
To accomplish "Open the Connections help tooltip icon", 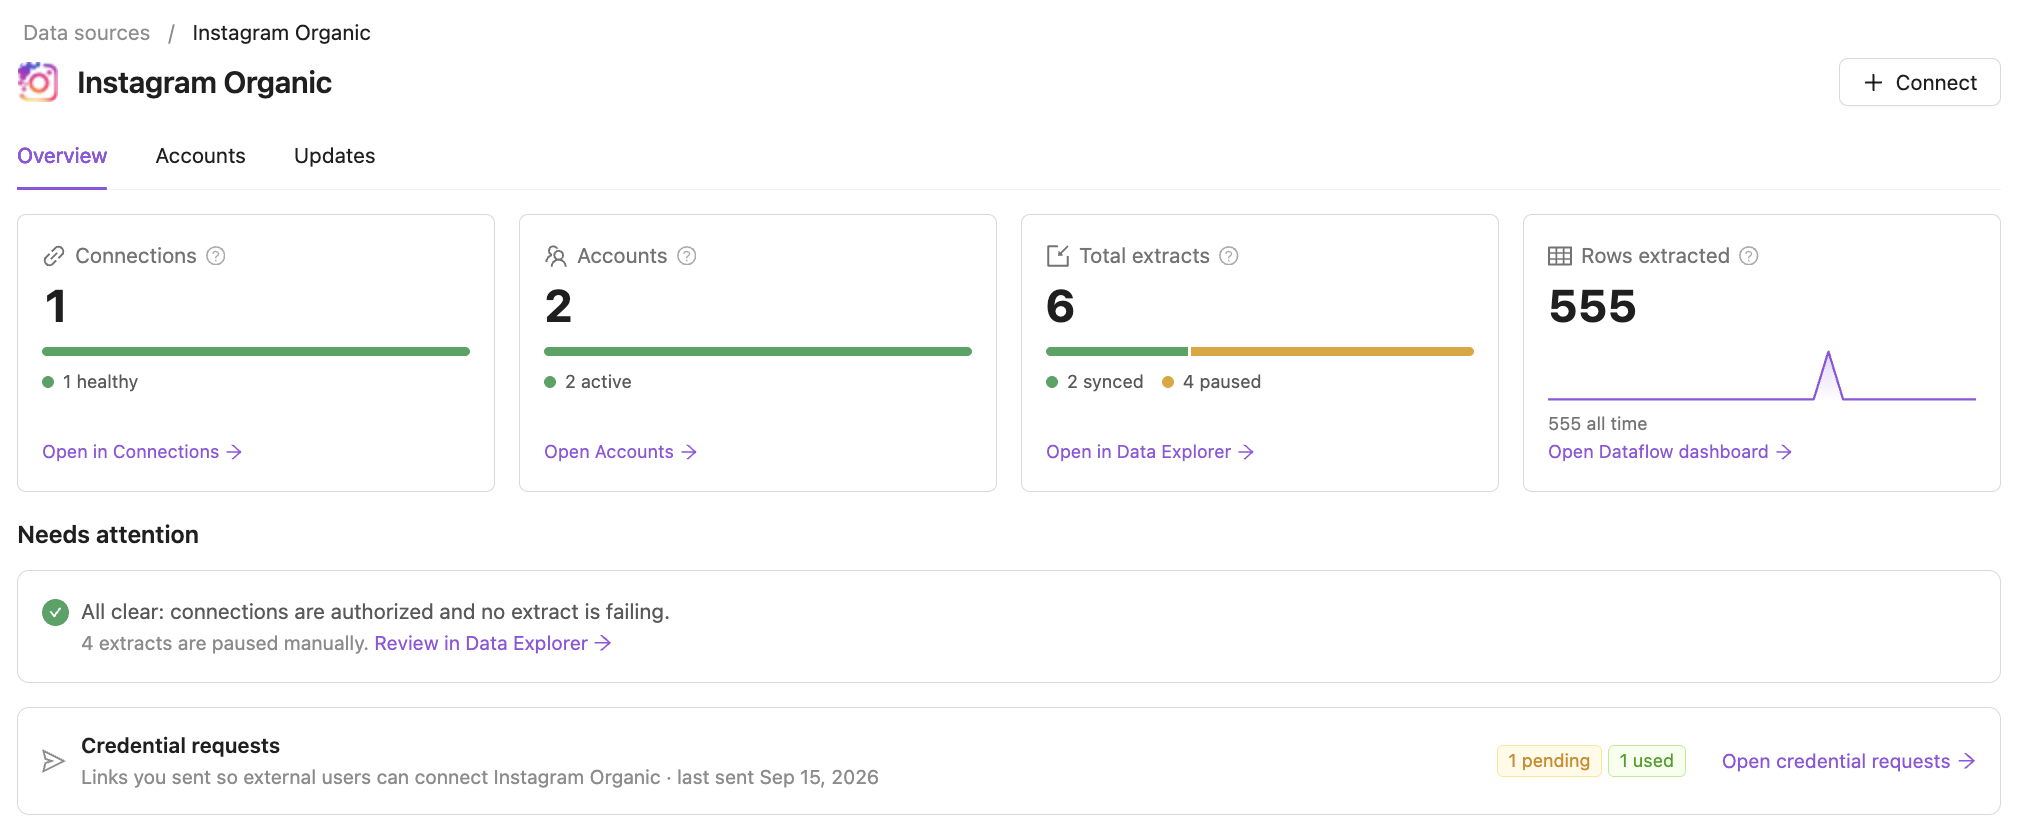I will point(216,256).
